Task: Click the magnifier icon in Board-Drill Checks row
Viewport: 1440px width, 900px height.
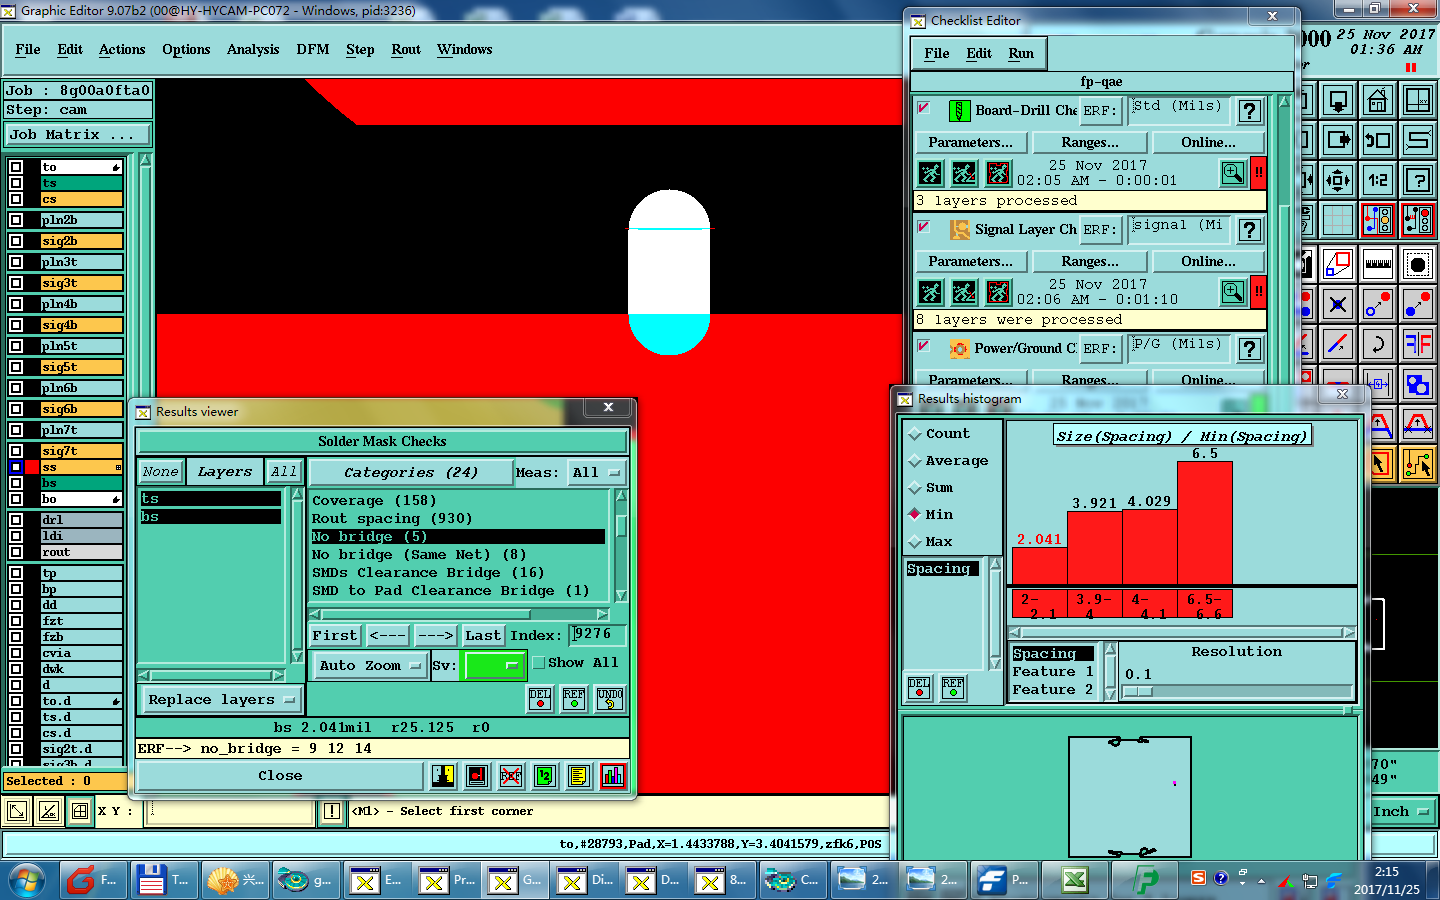Action: [1233, 173]
